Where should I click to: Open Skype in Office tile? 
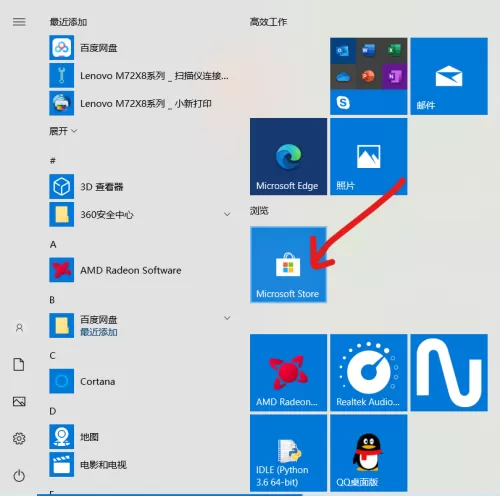(x=343, y=102)
